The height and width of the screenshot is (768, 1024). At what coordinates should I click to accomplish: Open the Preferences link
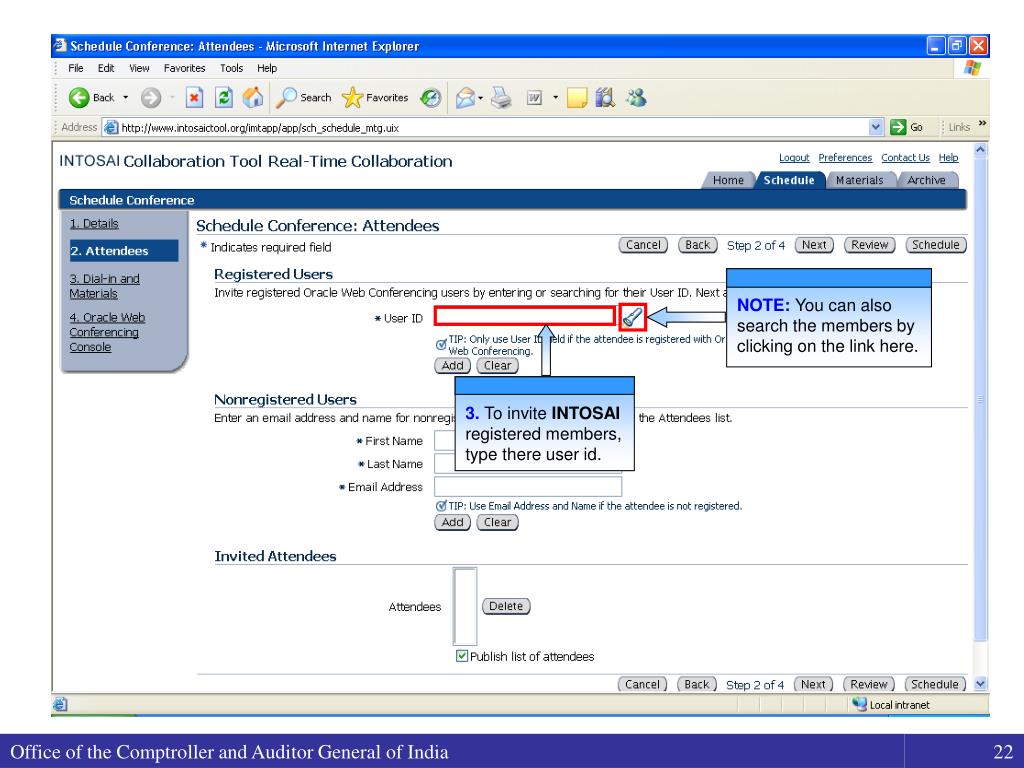click(x=845, y=158)
